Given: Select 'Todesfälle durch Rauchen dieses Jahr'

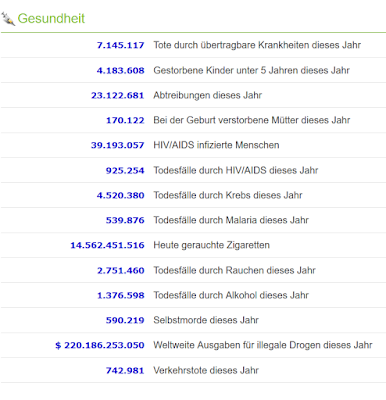Looking at the screenshot, I should (234, 270).
